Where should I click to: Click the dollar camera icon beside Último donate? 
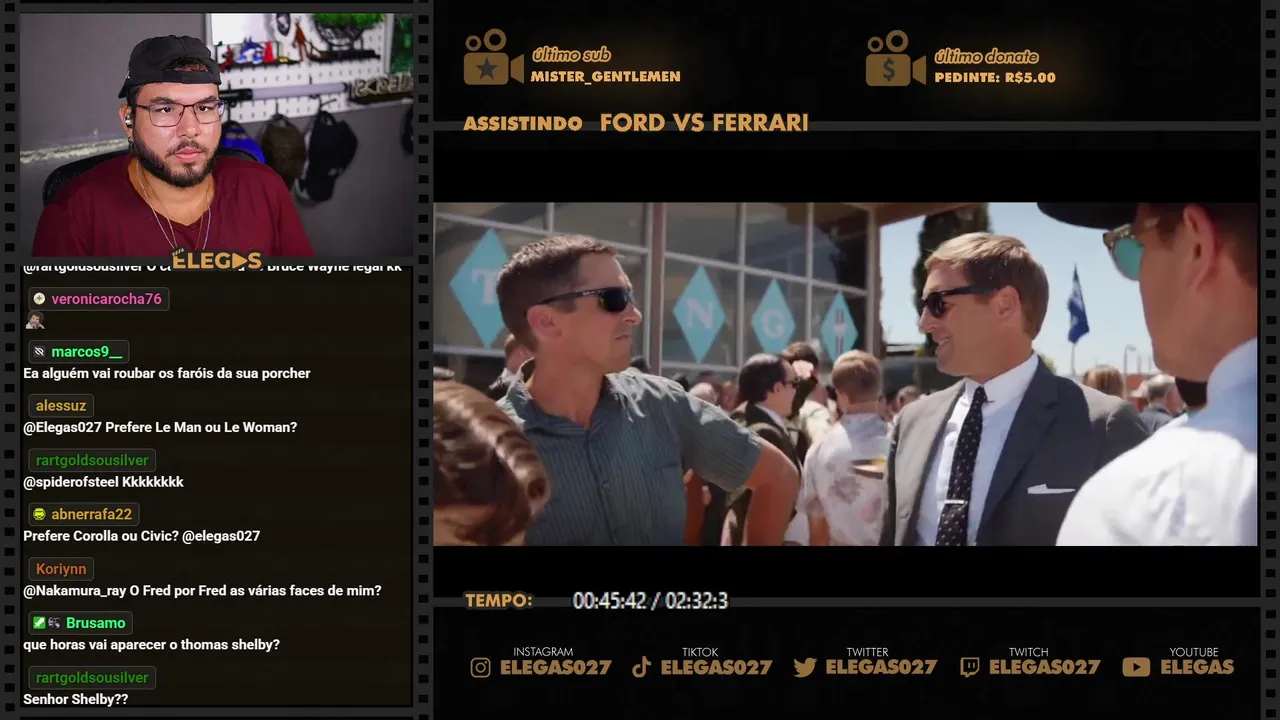pos(895,58)
